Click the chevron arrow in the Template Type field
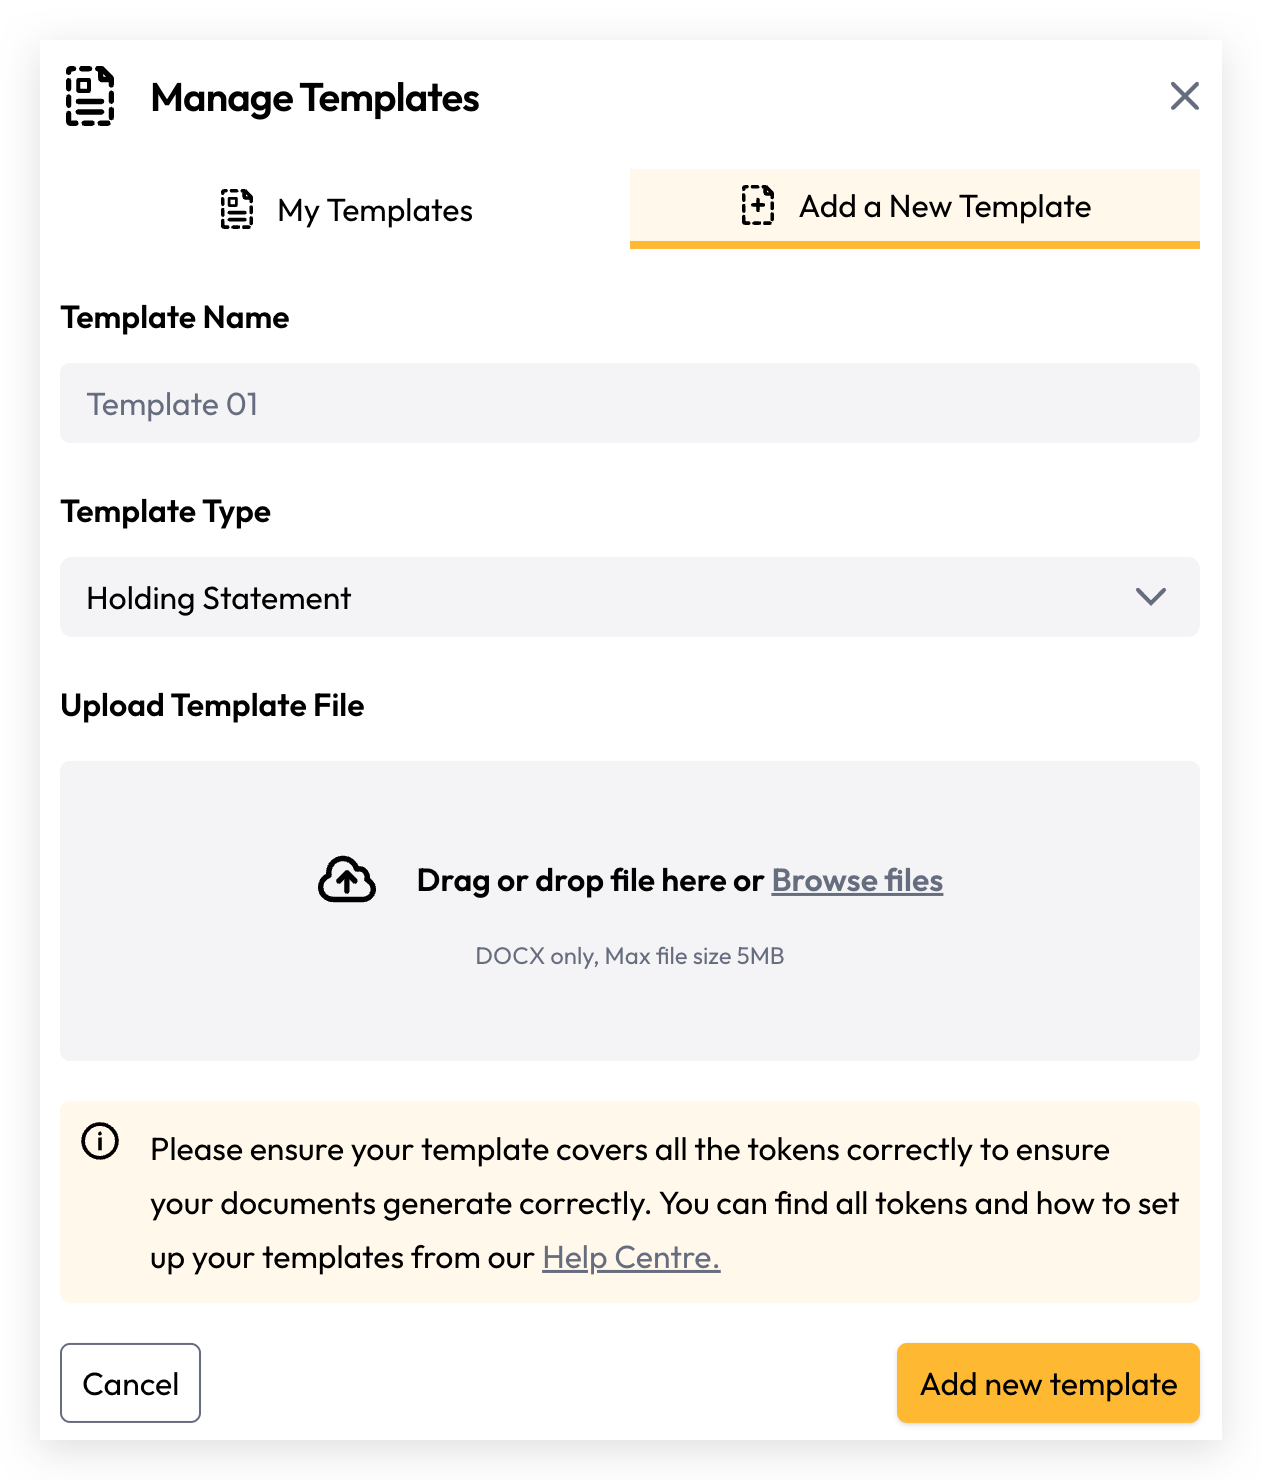Image resolution: width=1262 pixels, height=1480 pixels. (x=1151, y=597)
